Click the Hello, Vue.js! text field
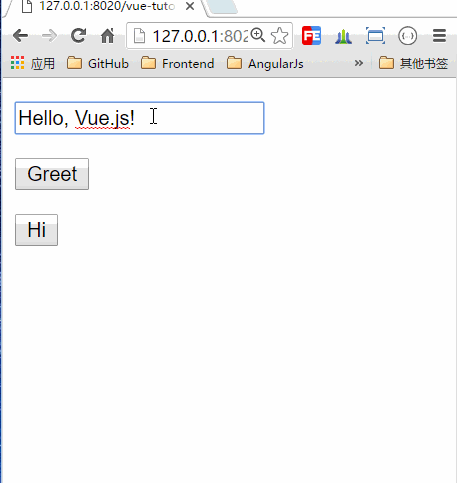Screen dimensions: 457x483 point(140,118)
